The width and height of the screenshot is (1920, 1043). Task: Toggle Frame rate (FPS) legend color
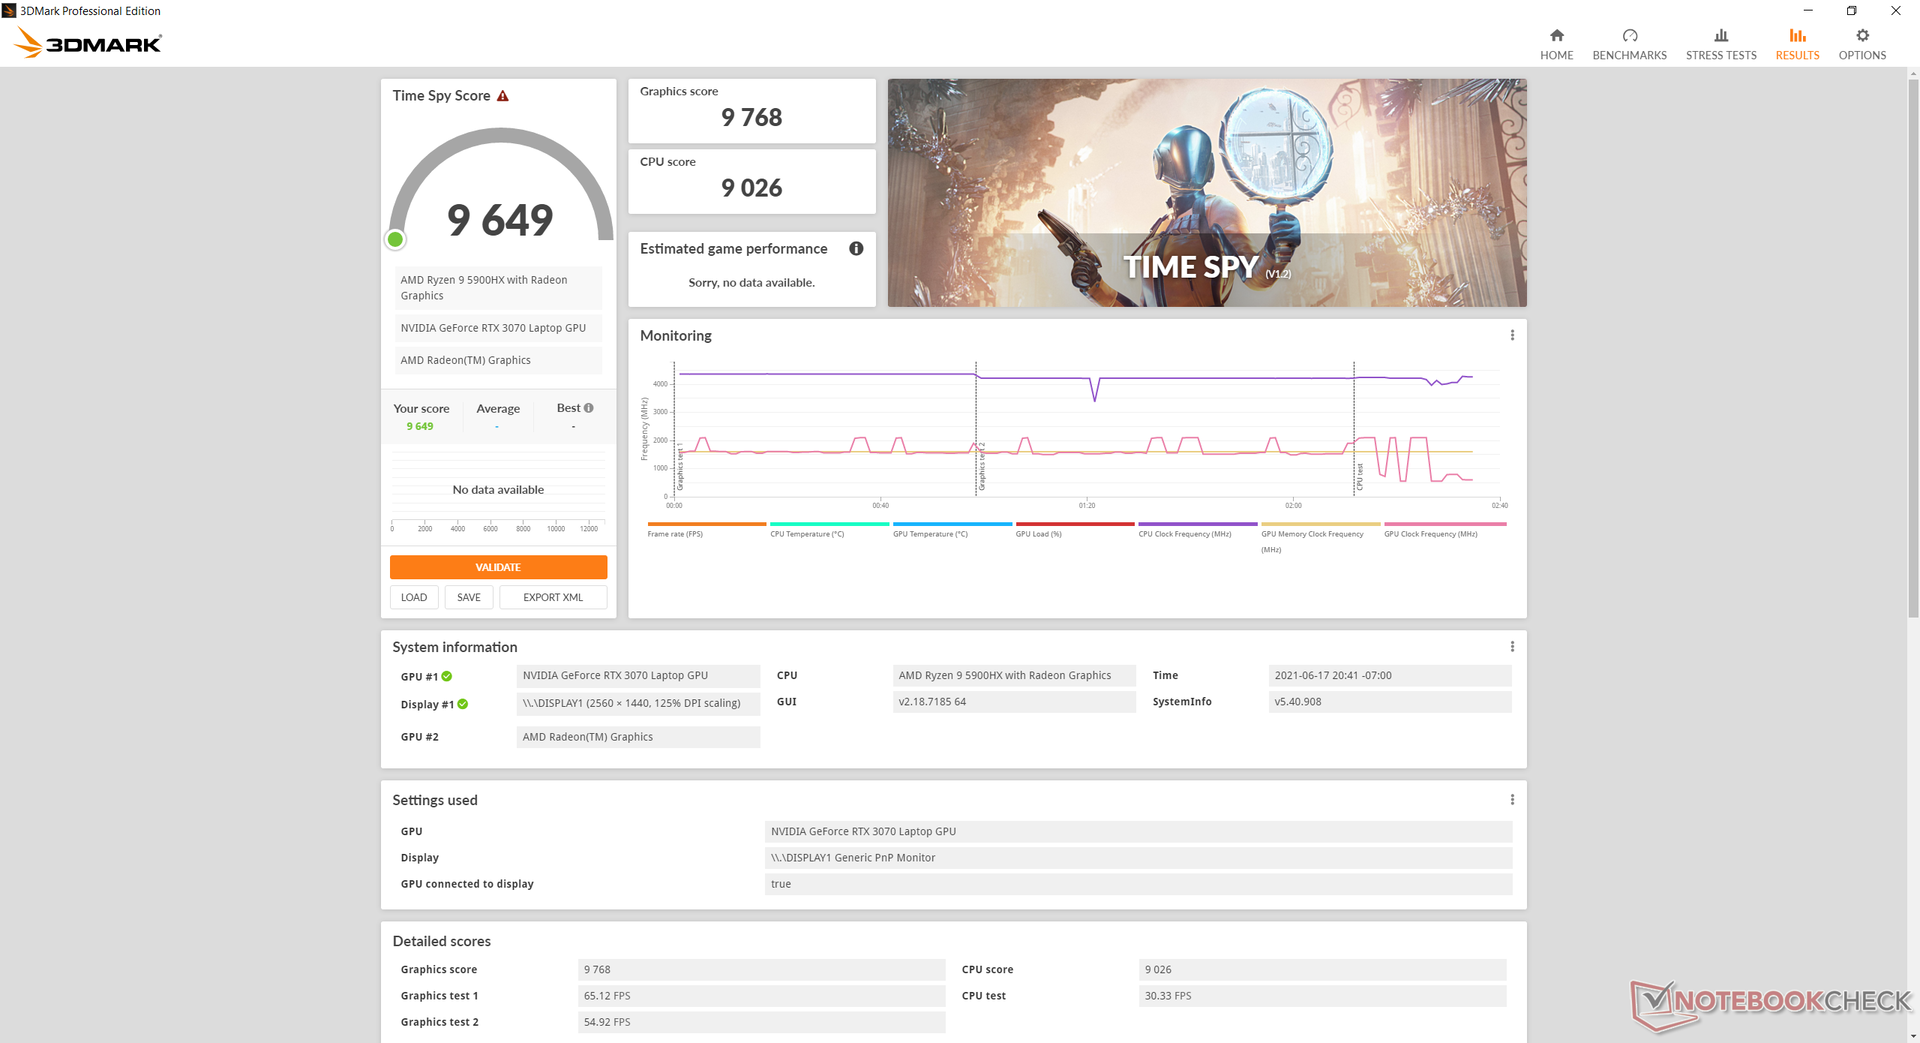pos(707,524)
